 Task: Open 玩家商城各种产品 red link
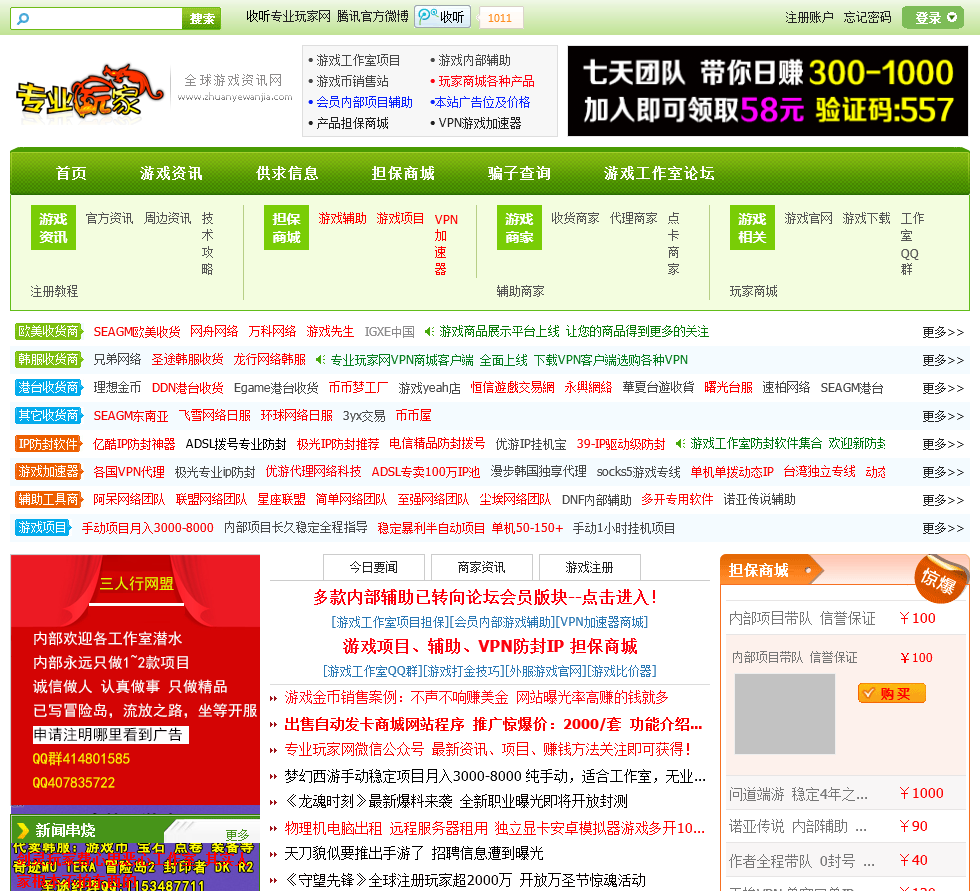pos(486,81)
